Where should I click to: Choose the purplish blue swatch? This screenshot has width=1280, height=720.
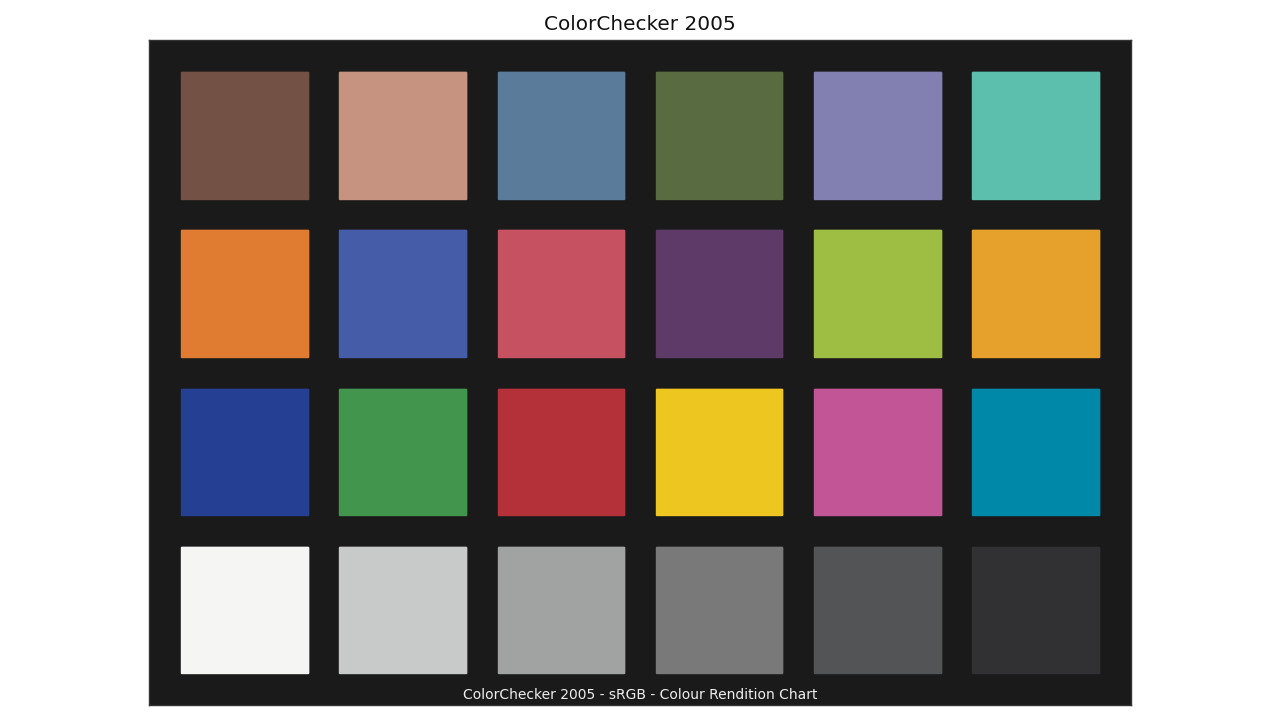(403, 294)
